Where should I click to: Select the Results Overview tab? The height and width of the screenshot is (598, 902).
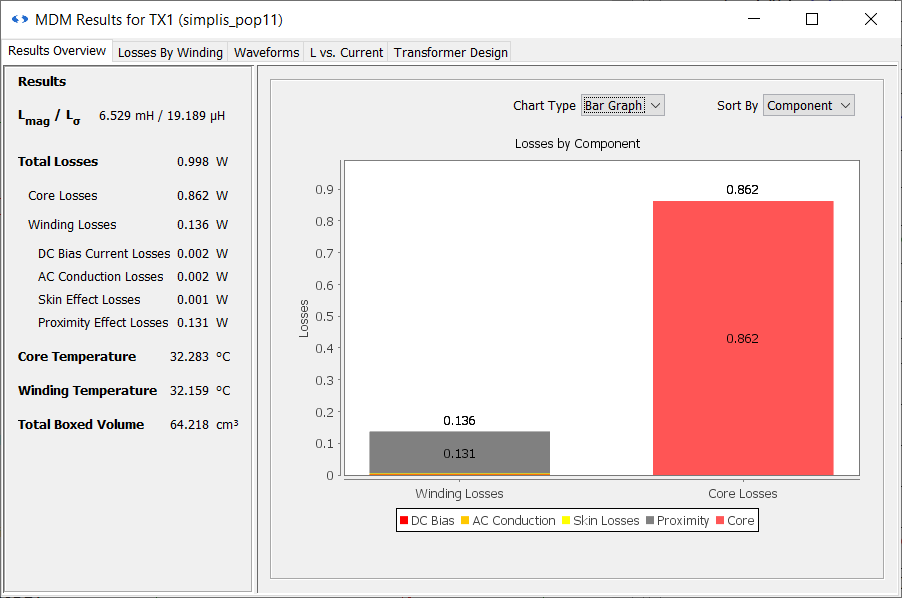(57, 51)
